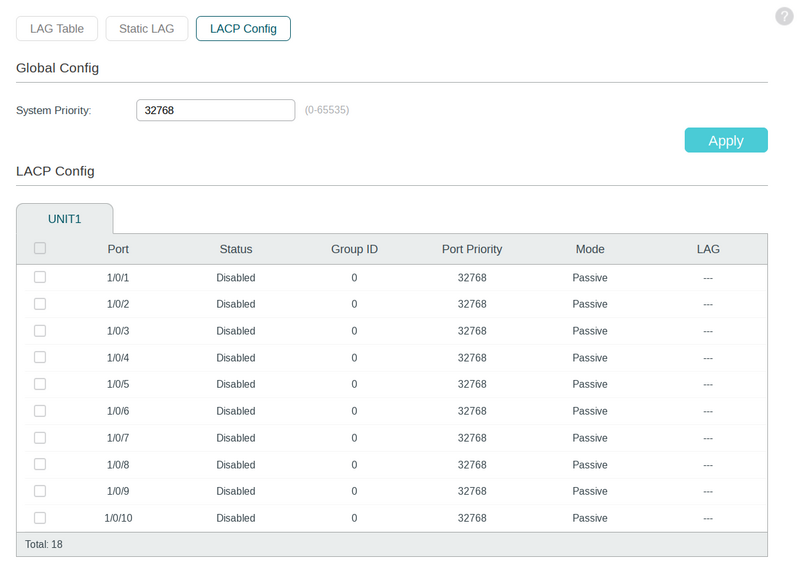
Task: Click LAG dashes of port 1/0/5
Action: click(708, 385)
